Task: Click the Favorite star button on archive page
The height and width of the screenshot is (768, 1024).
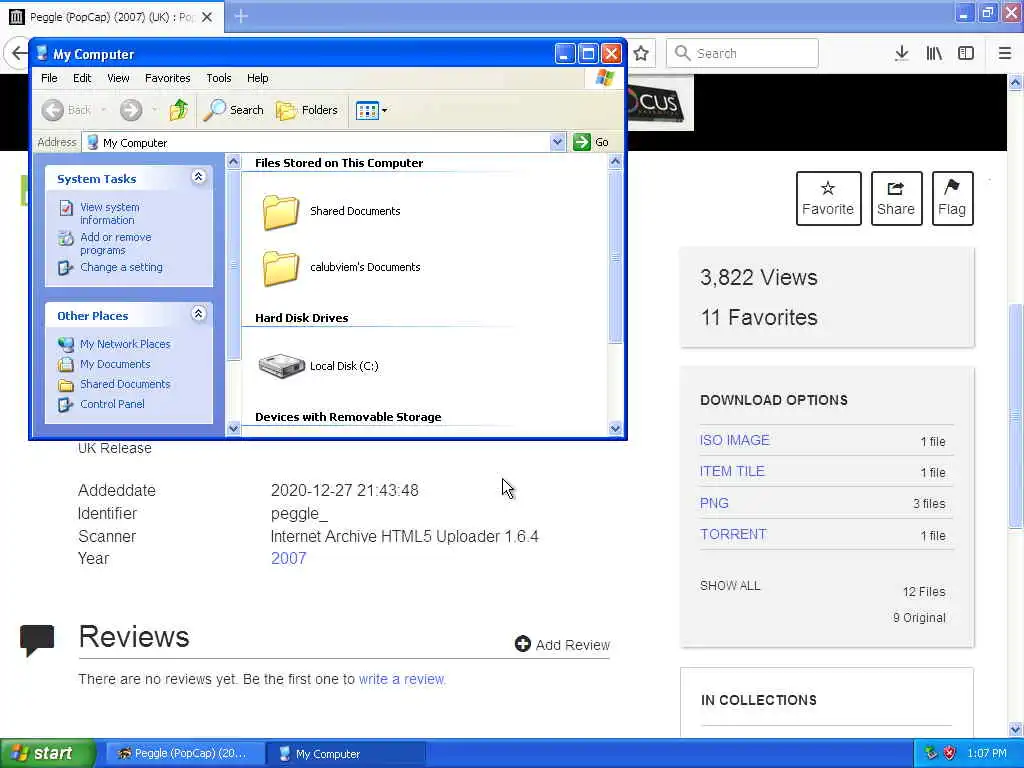Action: (828, 199)
